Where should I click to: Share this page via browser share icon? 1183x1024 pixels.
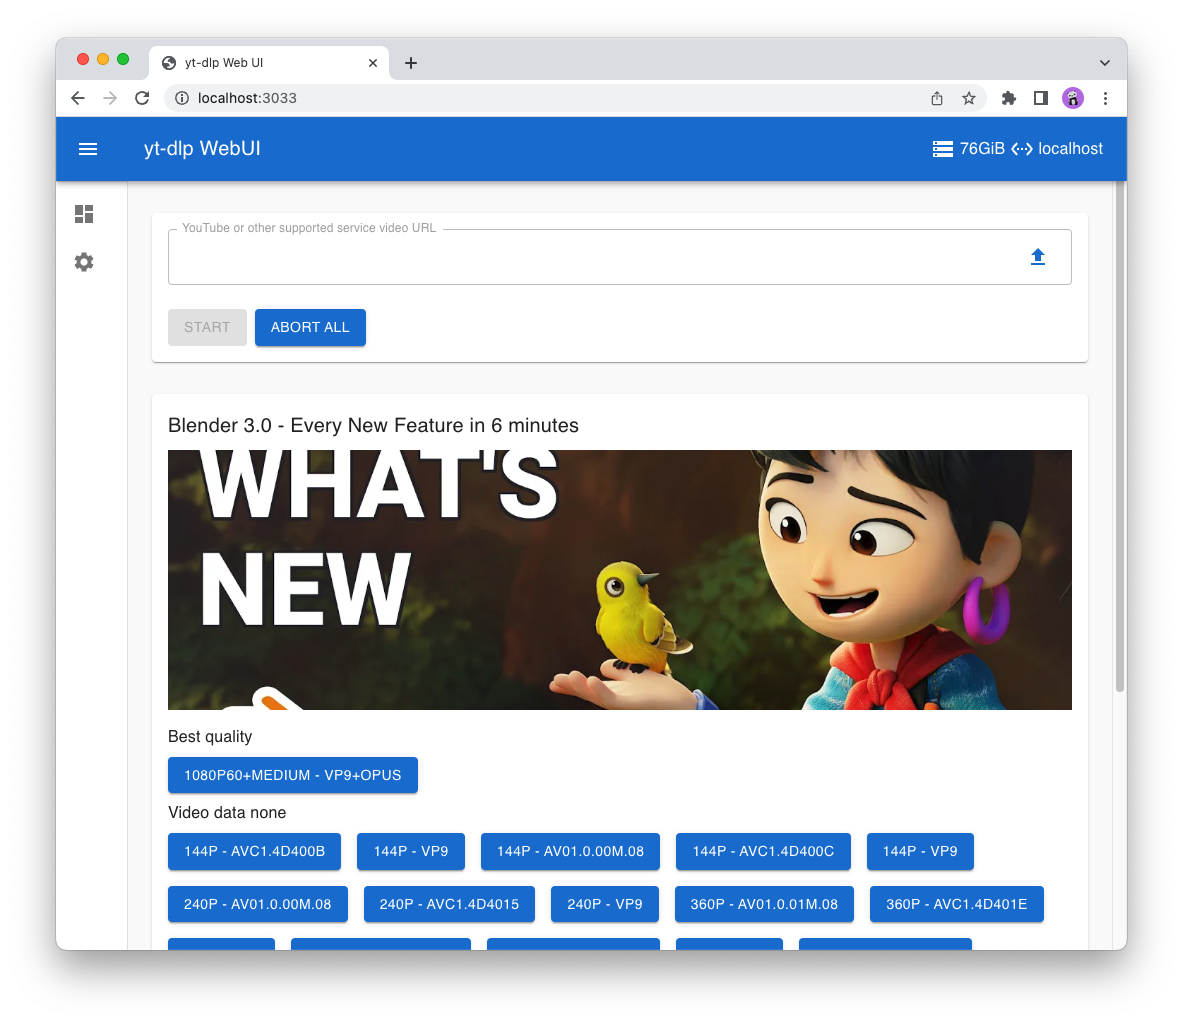pyautogui.click(x=936, y=98)
